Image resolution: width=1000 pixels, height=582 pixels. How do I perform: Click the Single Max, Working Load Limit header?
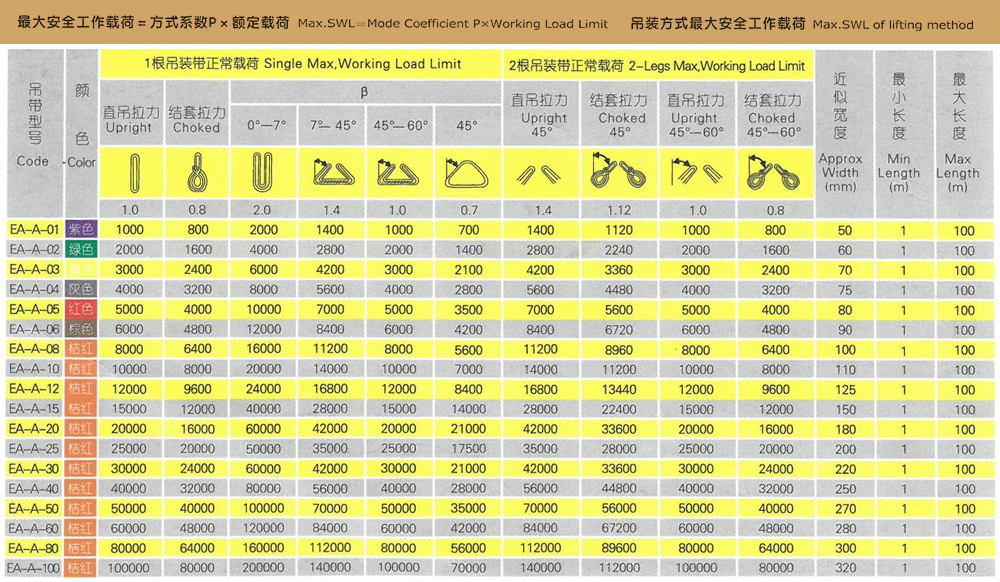pyautogui.click(x=304, y=65)
